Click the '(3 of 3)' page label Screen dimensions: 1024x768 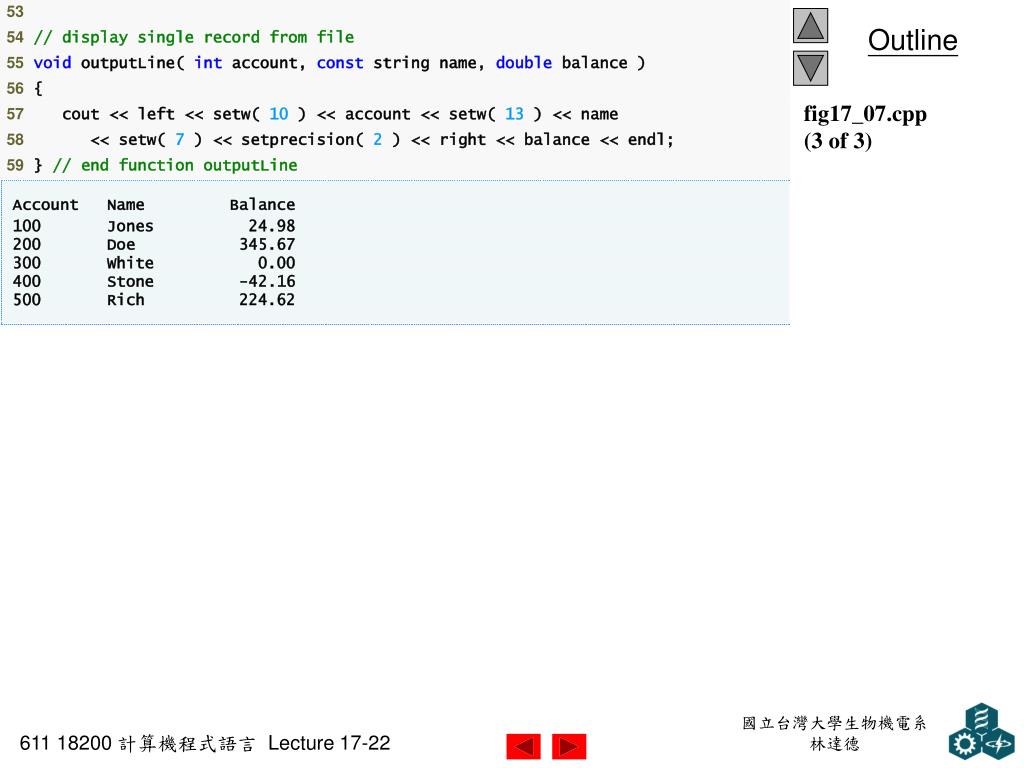pos(837,140)
